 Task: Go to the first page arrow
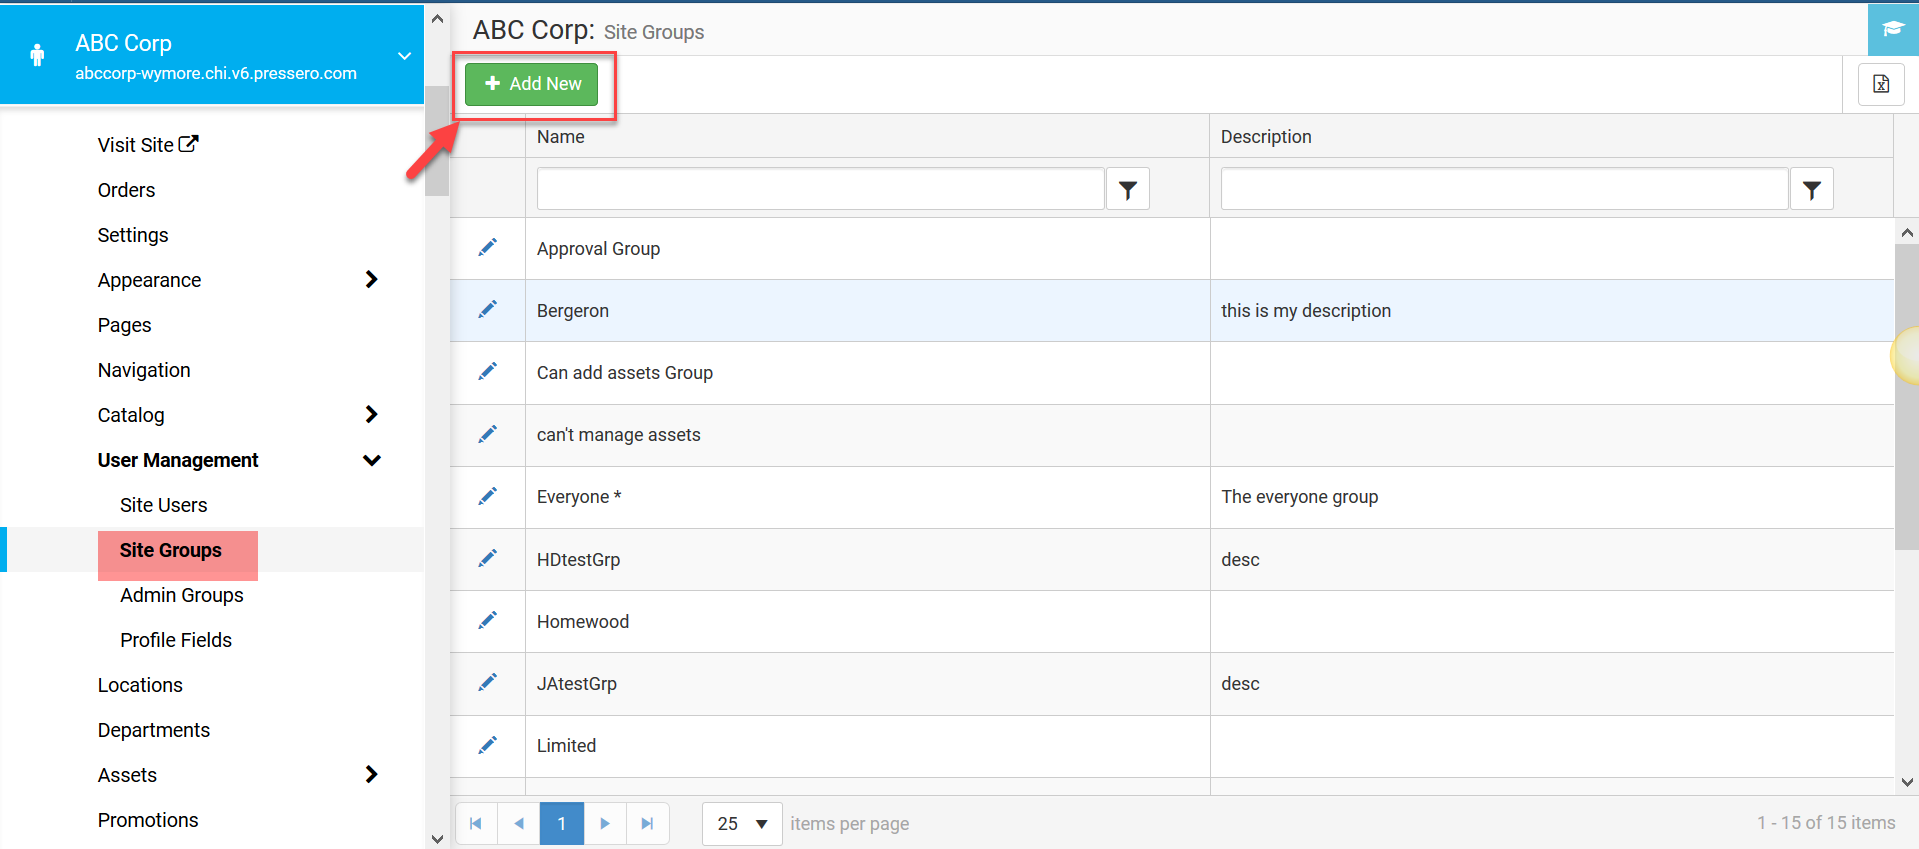[476, 823]
